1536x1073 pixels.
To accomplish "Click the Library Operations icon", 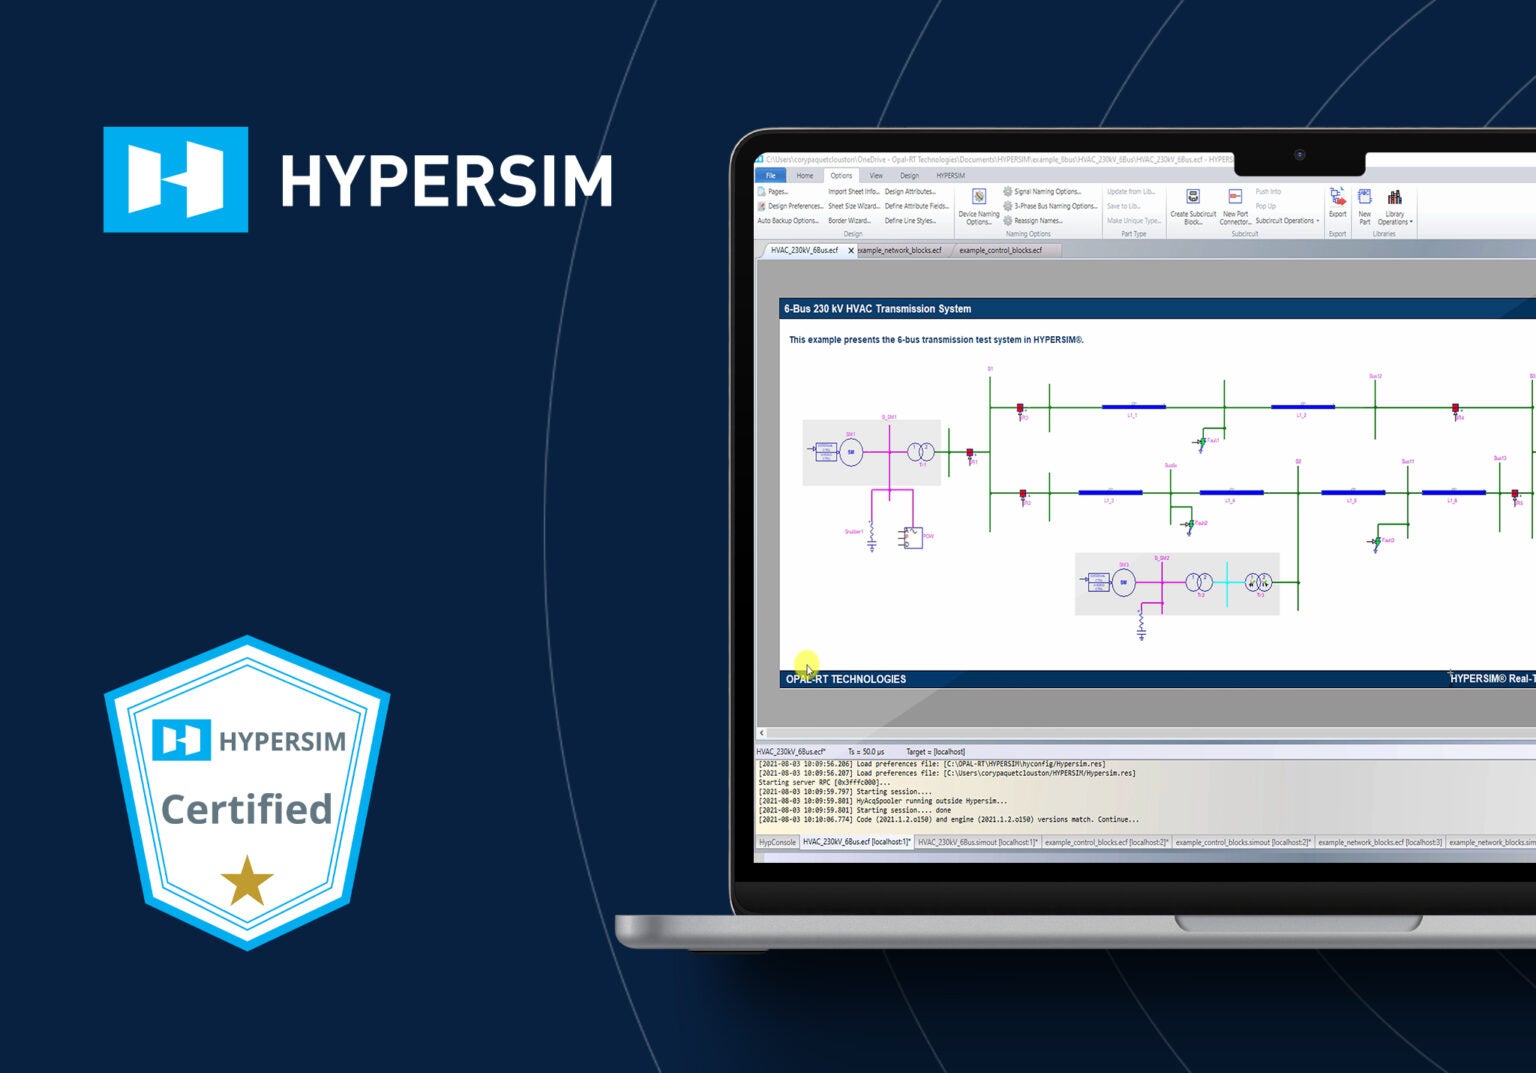I will coord(1394,198).
